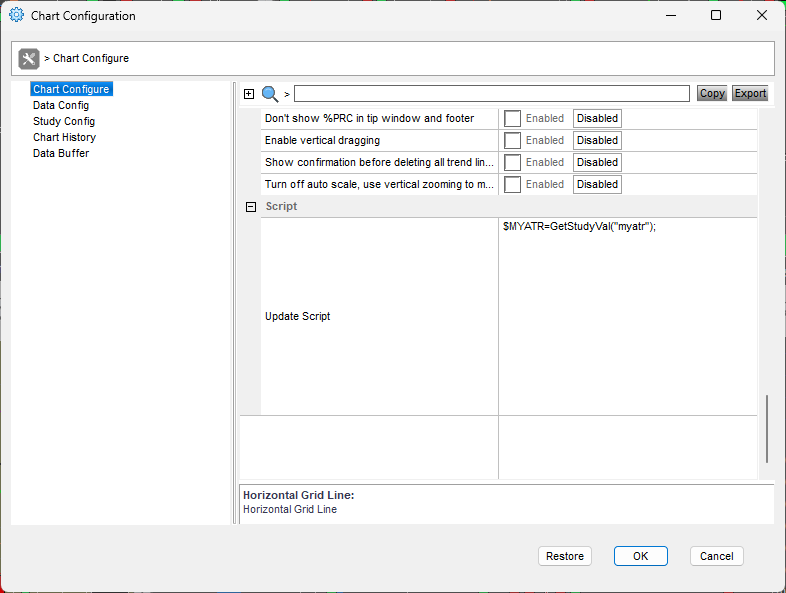Collapse the Script section
Viewport: 786px width, 593px height.
point(251,207)
